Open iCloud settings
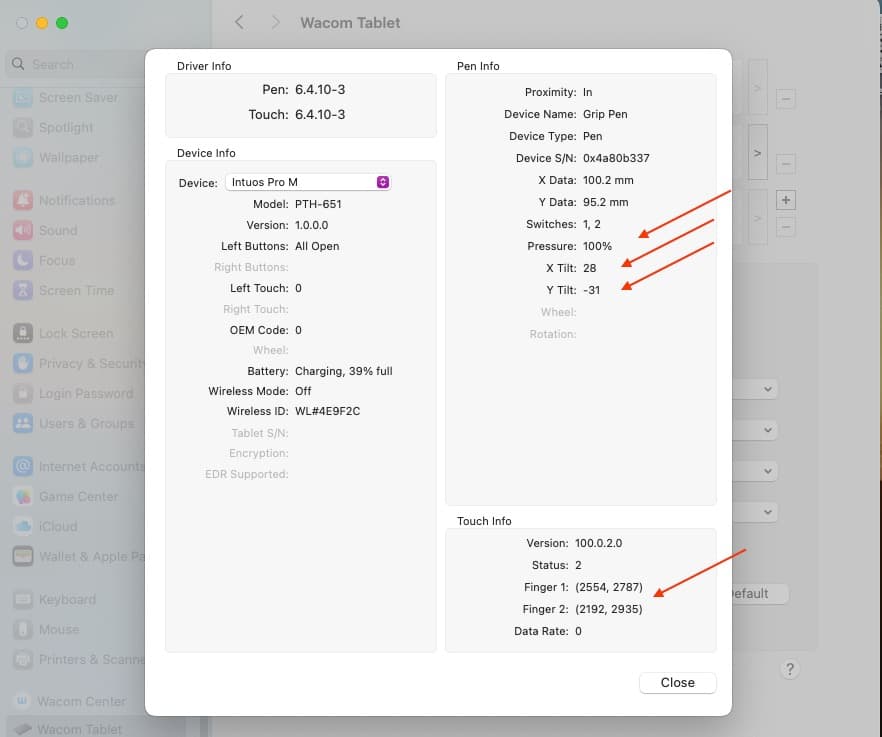Image resolution: width=882 pixels, height=737 pixels. pos(57,526)
